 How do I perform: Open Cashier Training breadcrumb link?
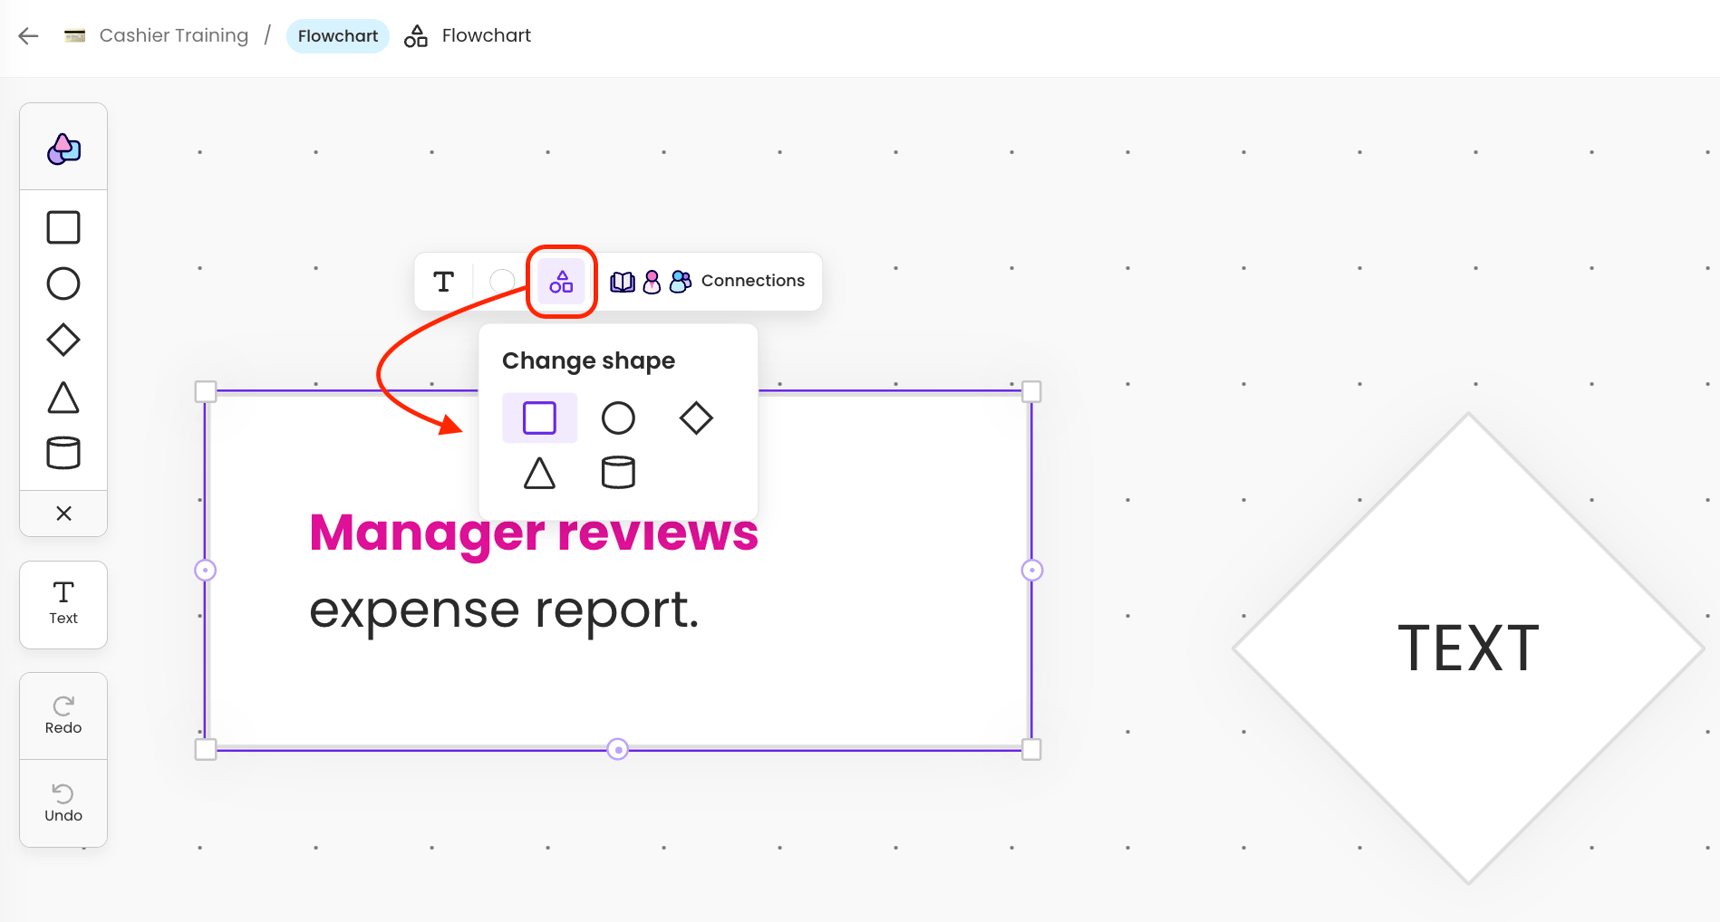173,36
